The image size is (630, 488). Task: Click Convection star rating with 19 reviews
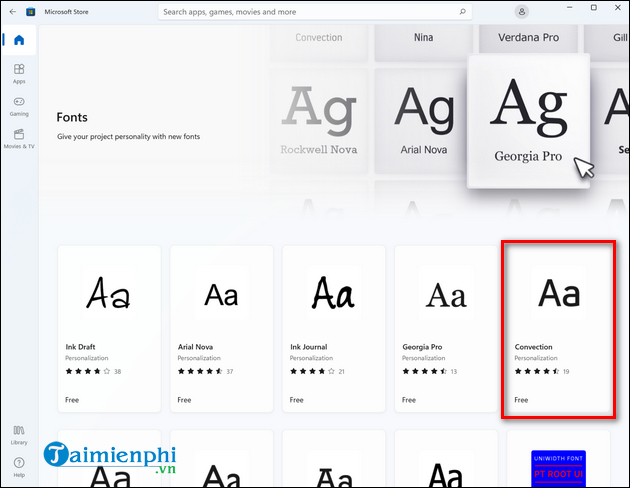tap(542, 371)
